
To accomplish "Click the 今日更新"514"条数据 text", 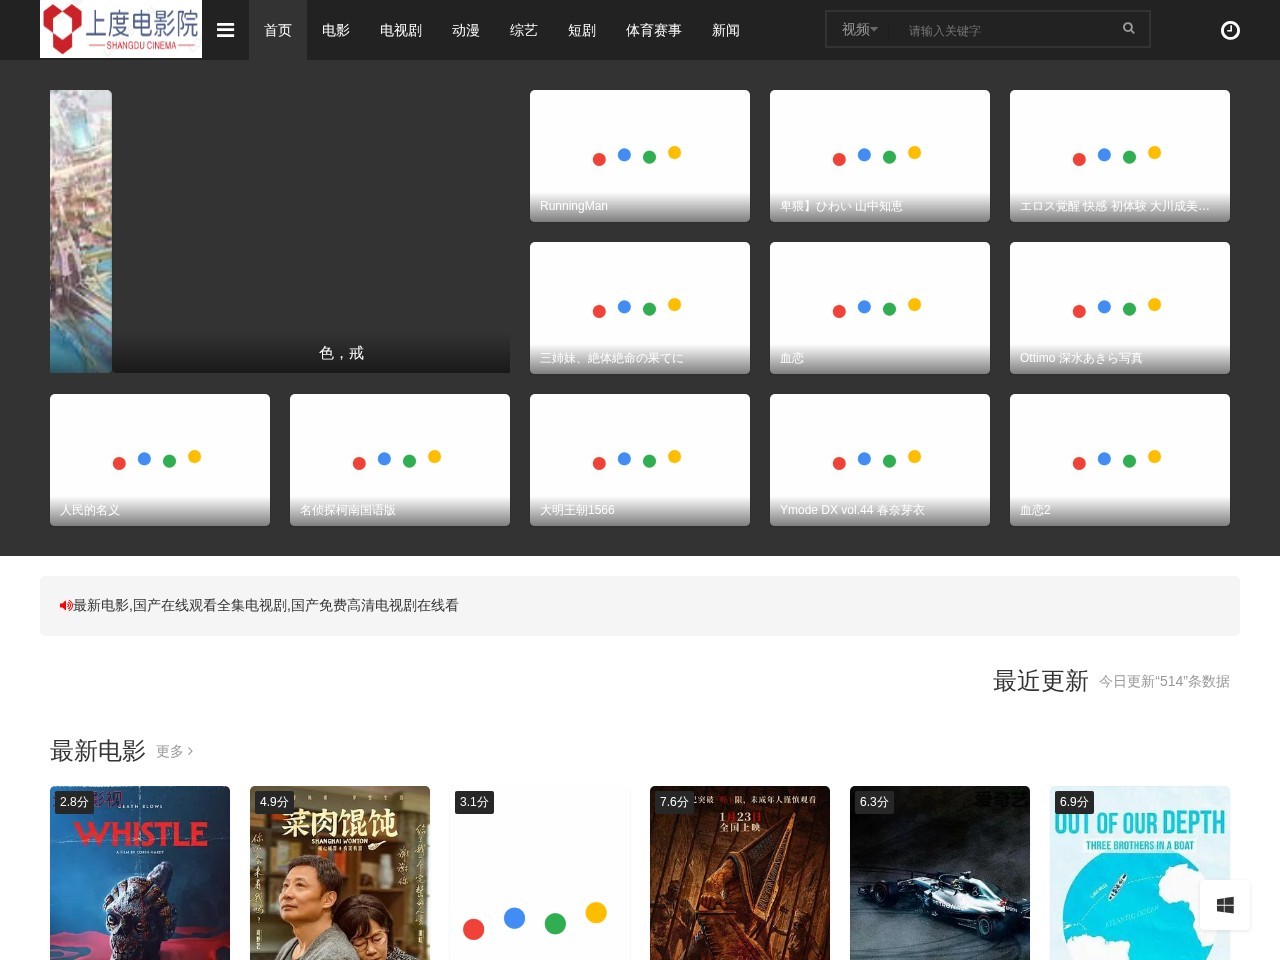I will pyautogui.click(x=1164, y=681).
